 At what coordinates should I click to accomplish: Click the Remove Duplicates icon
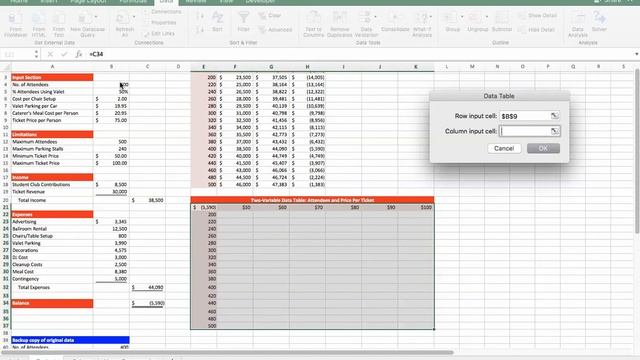click(x=340, y=24)
